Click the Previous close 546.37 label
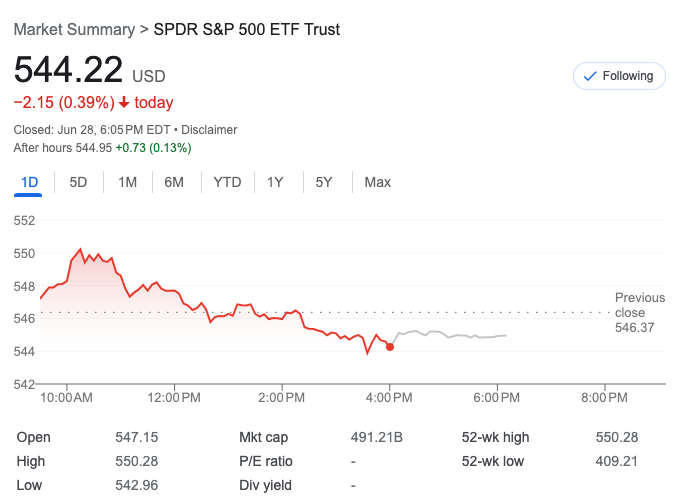This screenshot has height=504, width=681. (x=640, y=312)
